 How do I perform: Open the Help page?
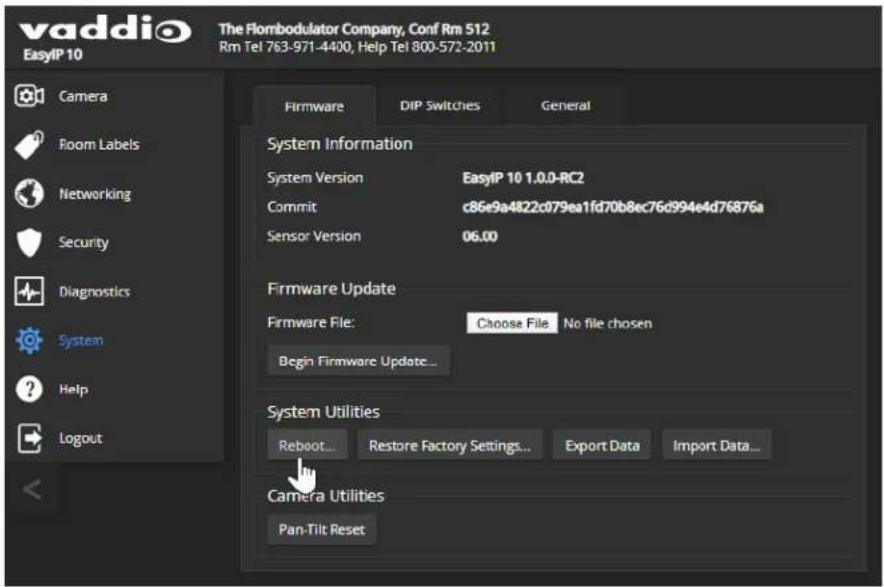[73, 390]
